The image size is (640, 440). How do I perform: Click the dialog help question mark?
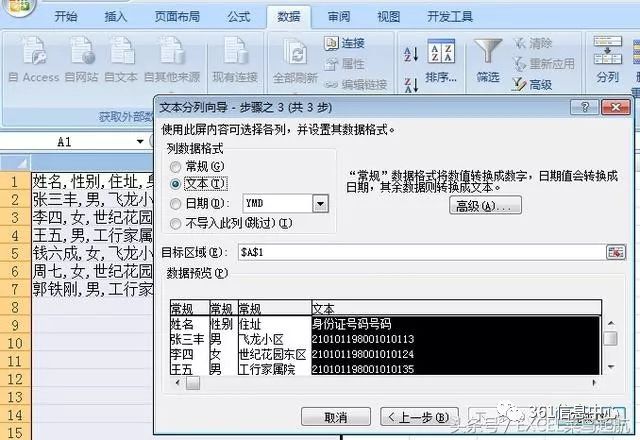(584, 107)
